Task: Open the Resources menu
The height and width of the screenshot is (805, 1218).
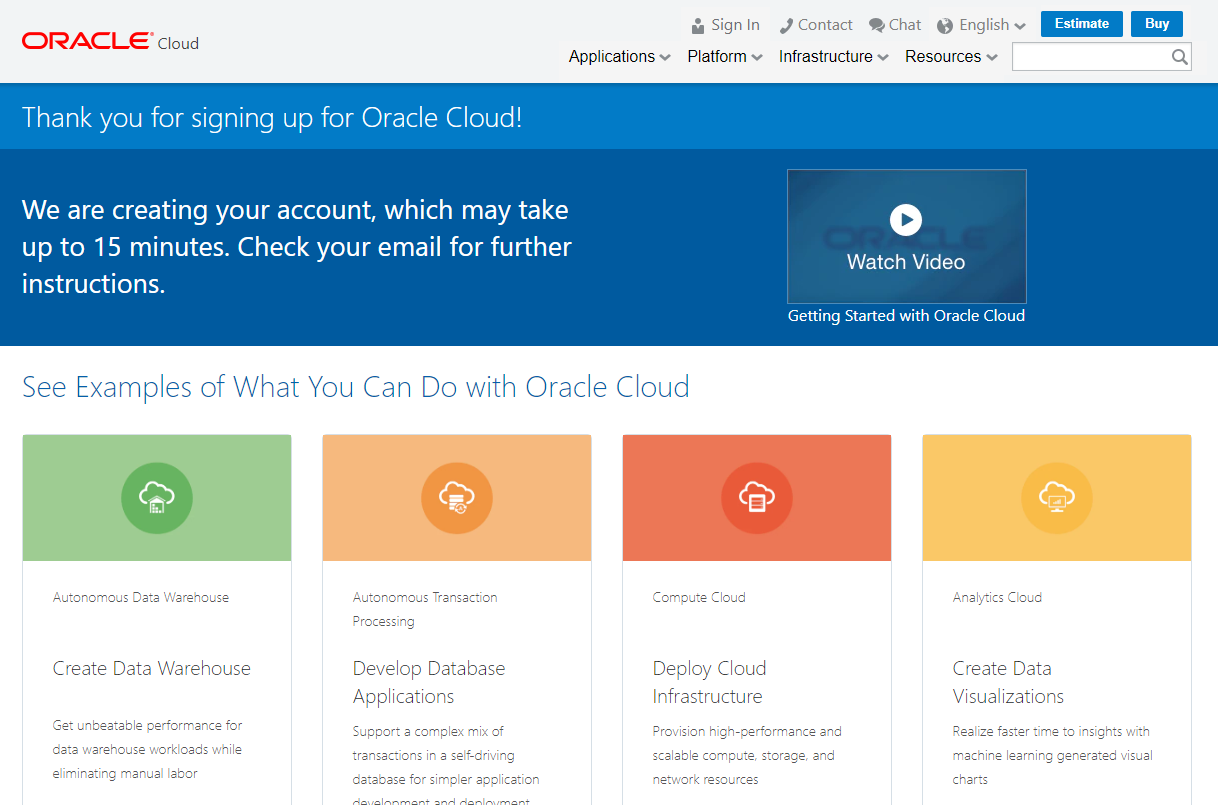Action: coord(952,57)
